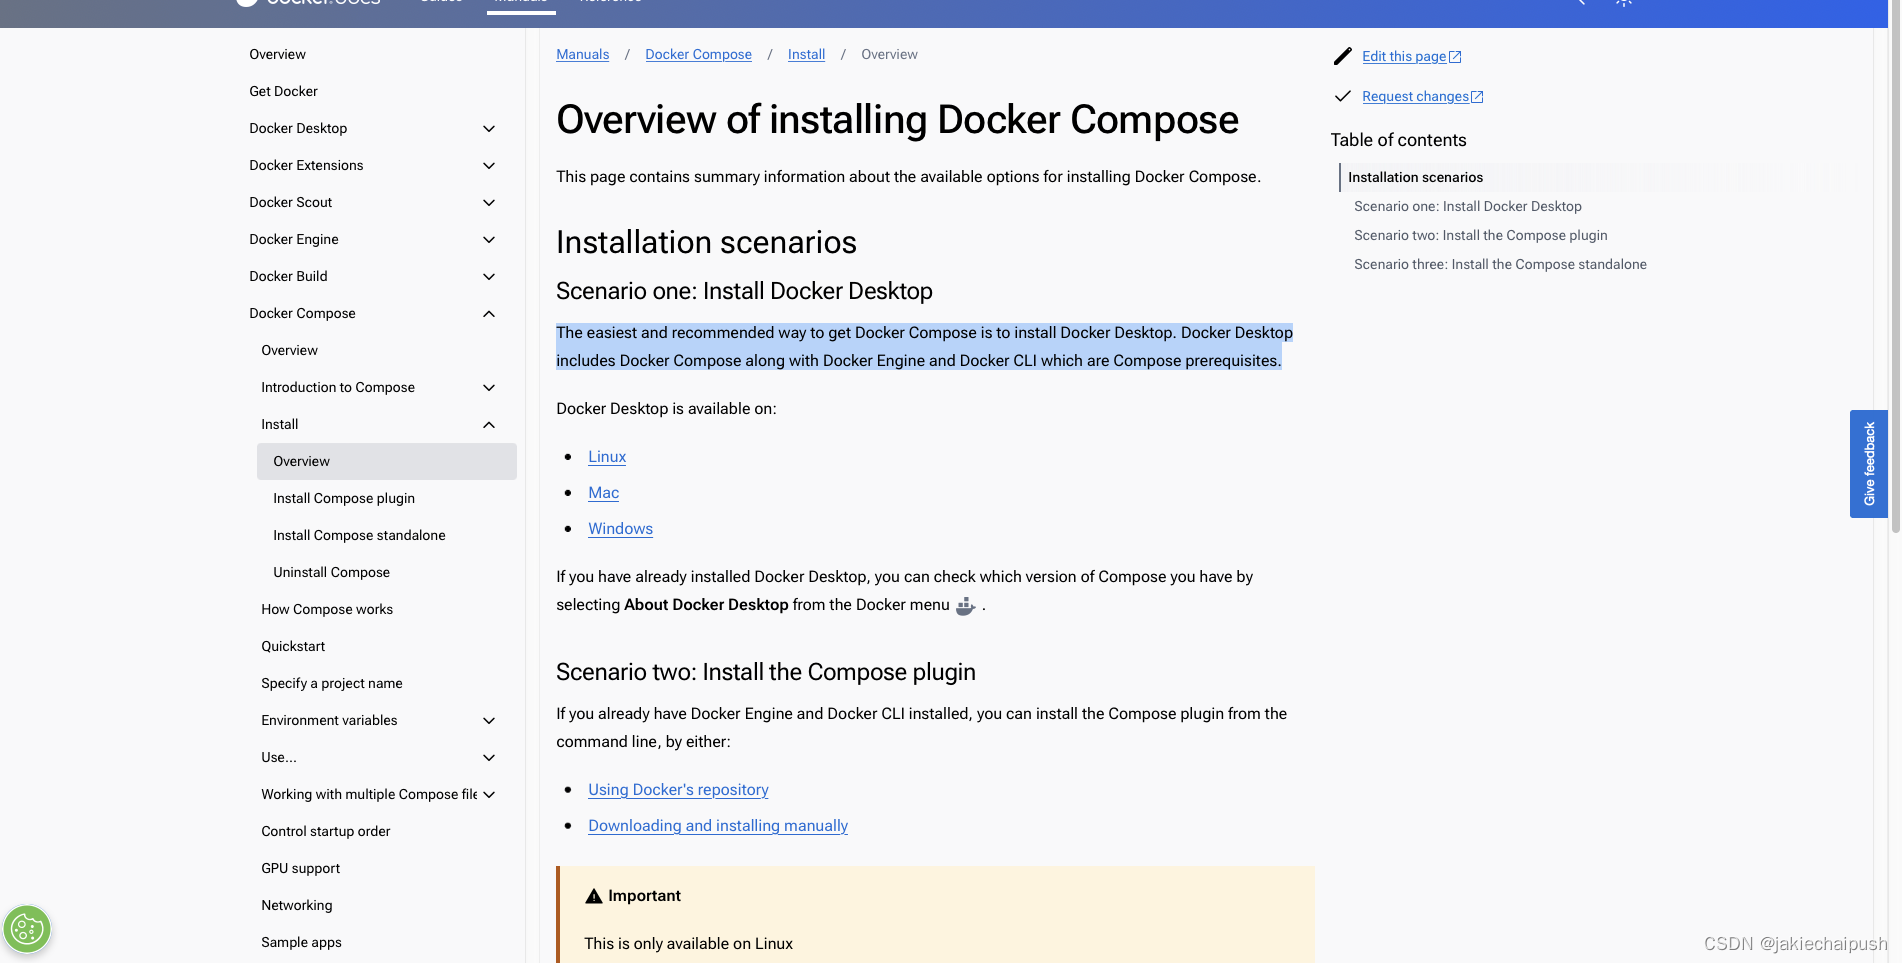
Task: Jump to Scenario two in table of contents
Action: pyautogui.click(x=1480, y=235)
